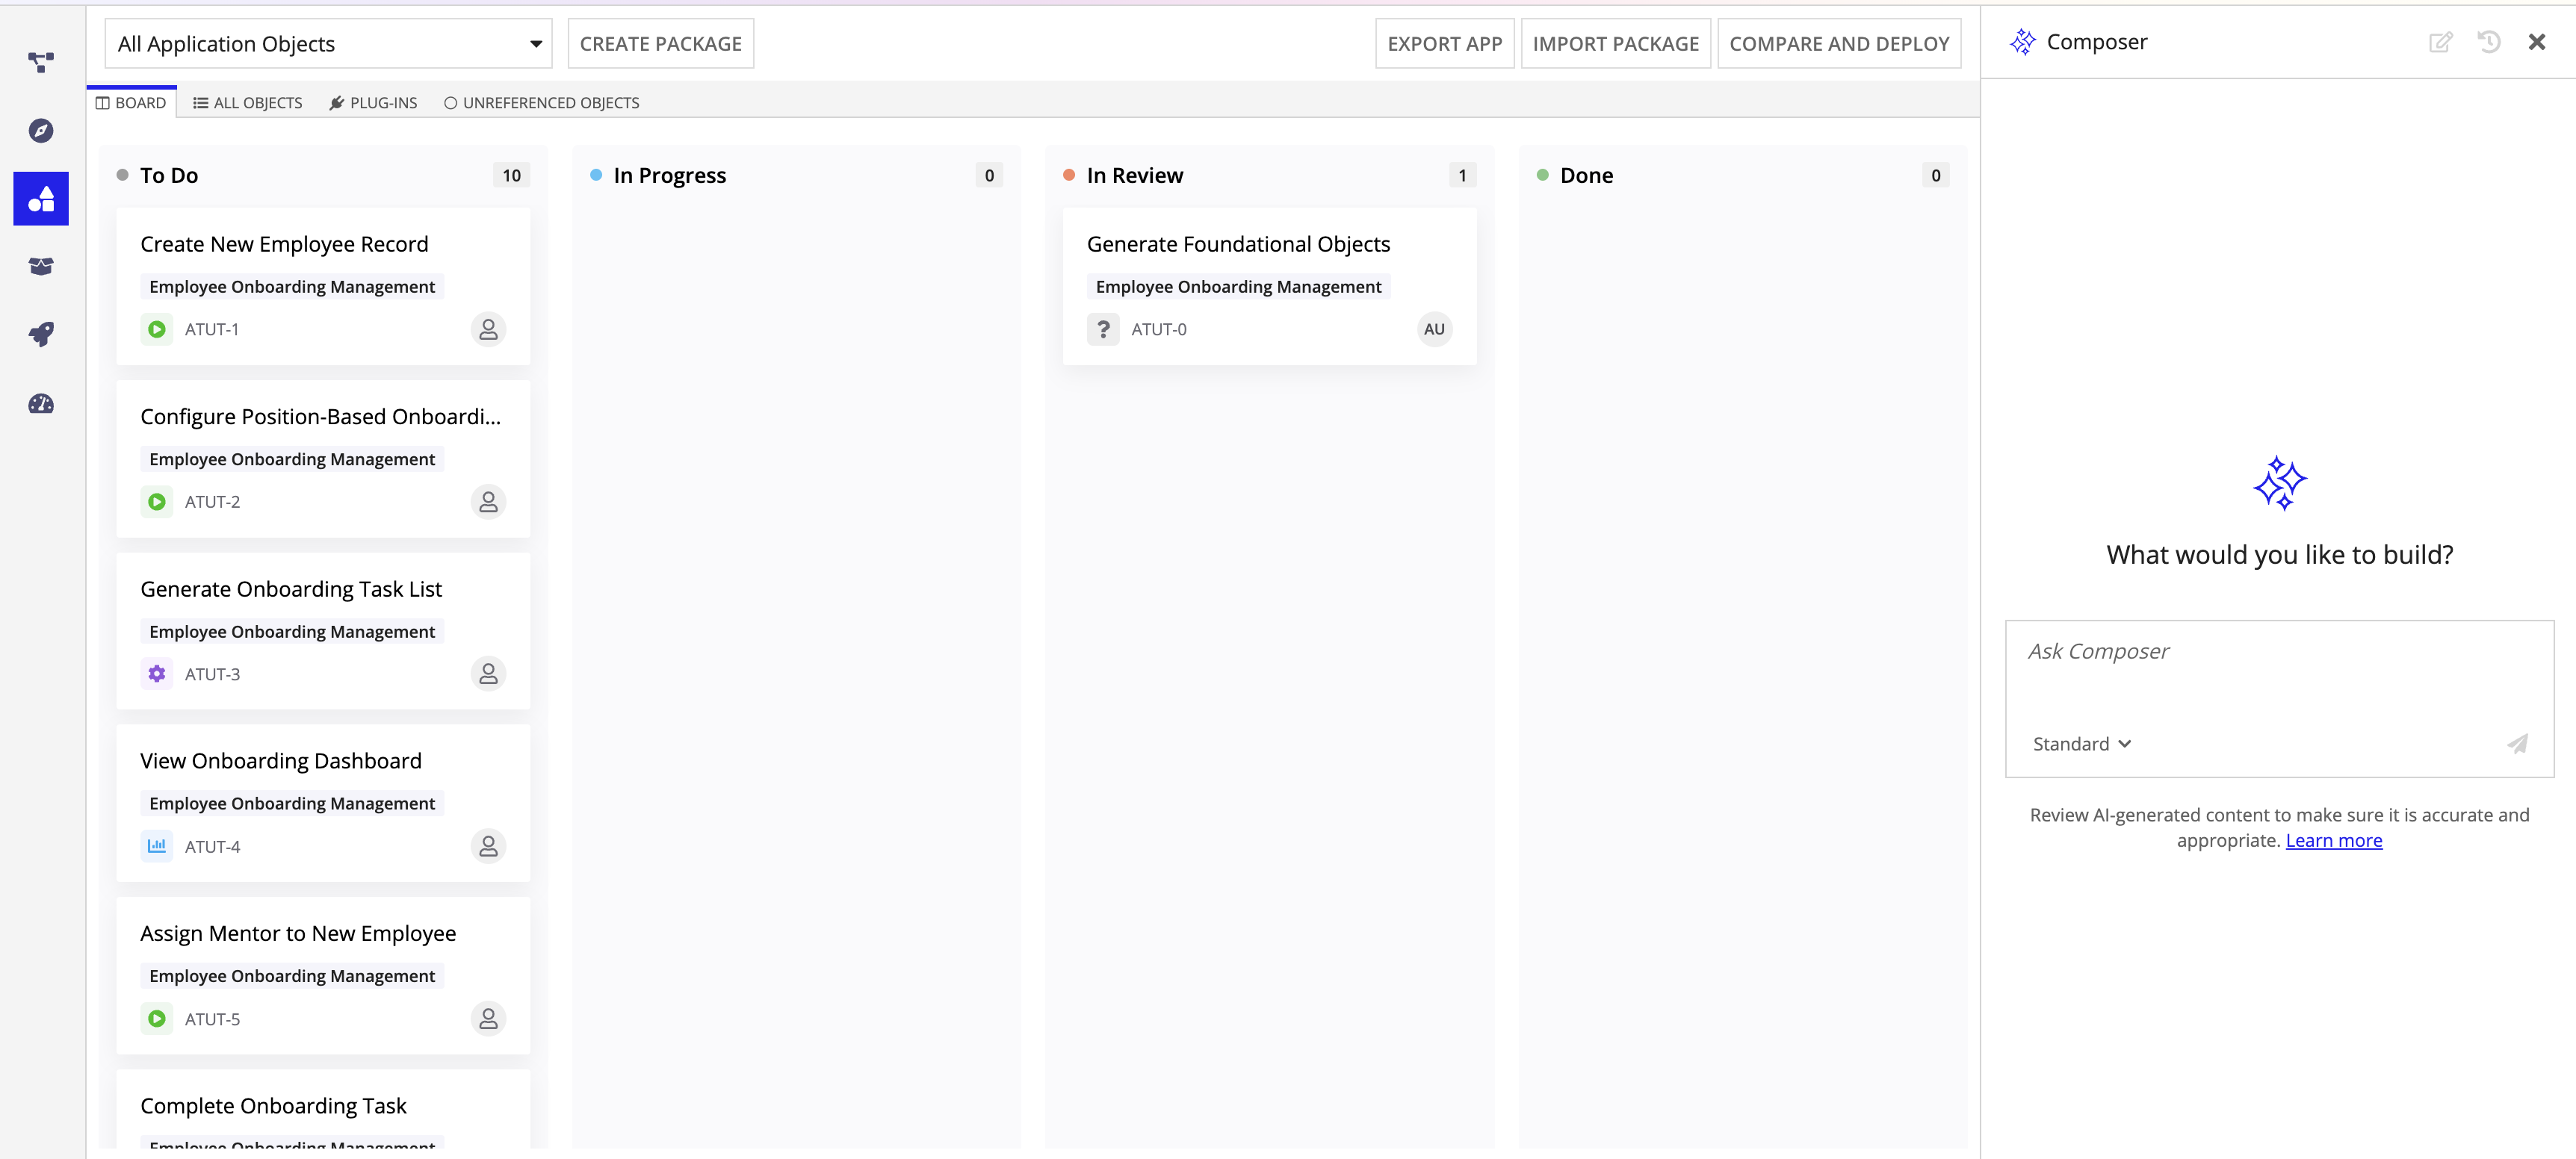This screenshot has width=2576, height=1159.
Task: Click the send paper plane icon
Action: tap(2518, 743)
